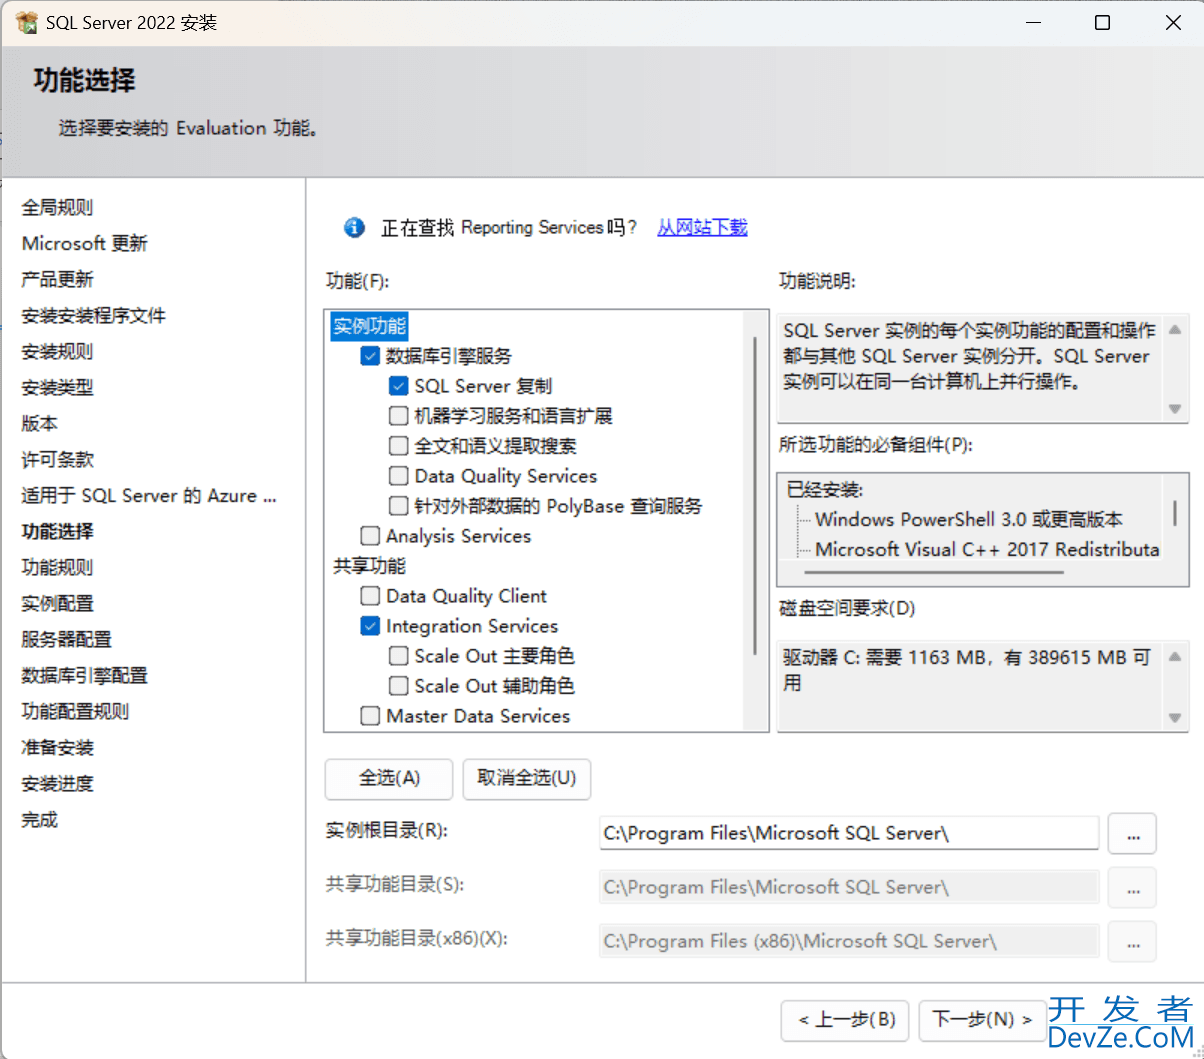This screenshot has height=1059, width=1204.
Task: Click the 已经安装 prerequisites heading
Action: tap(825, 489)
